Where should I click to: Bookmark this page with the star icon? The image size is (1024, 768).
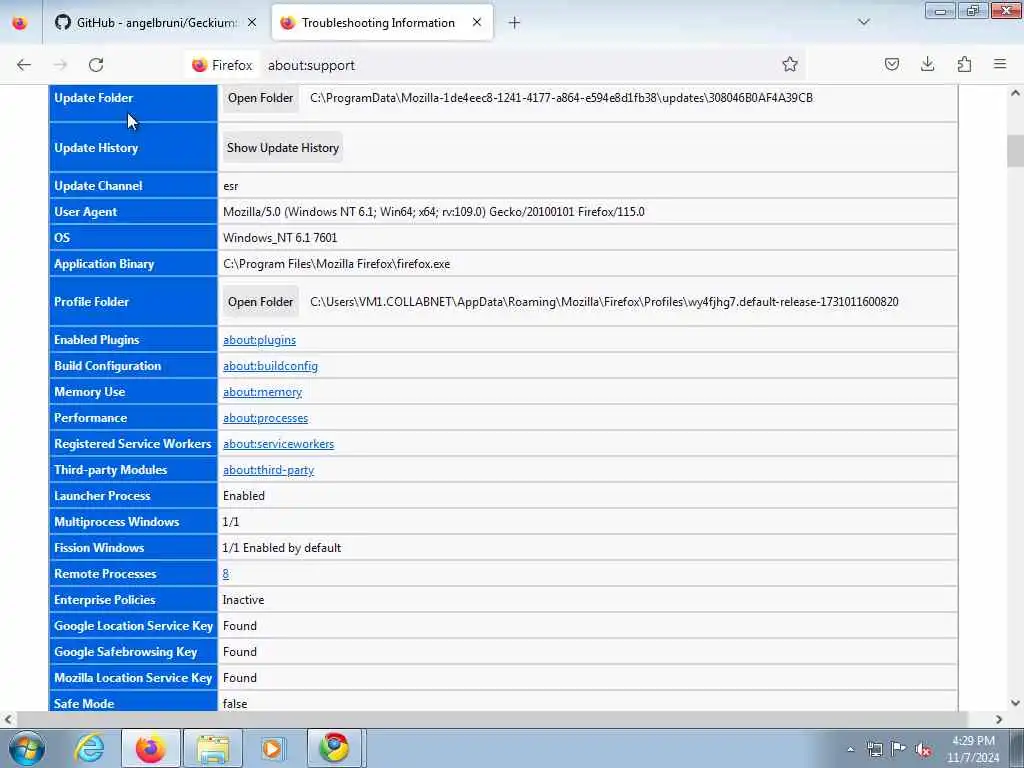[x=790, y=64]
